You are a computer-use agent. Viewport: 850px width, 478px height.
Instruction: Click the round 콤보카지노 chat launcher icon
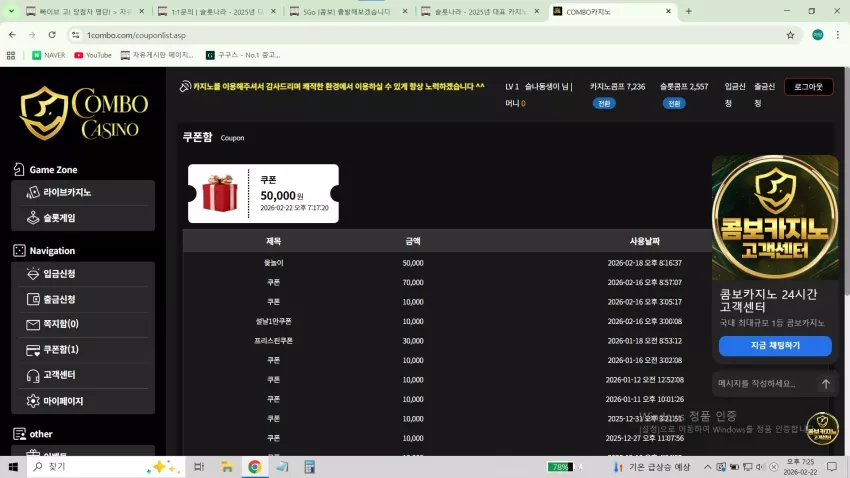(822, 428)
